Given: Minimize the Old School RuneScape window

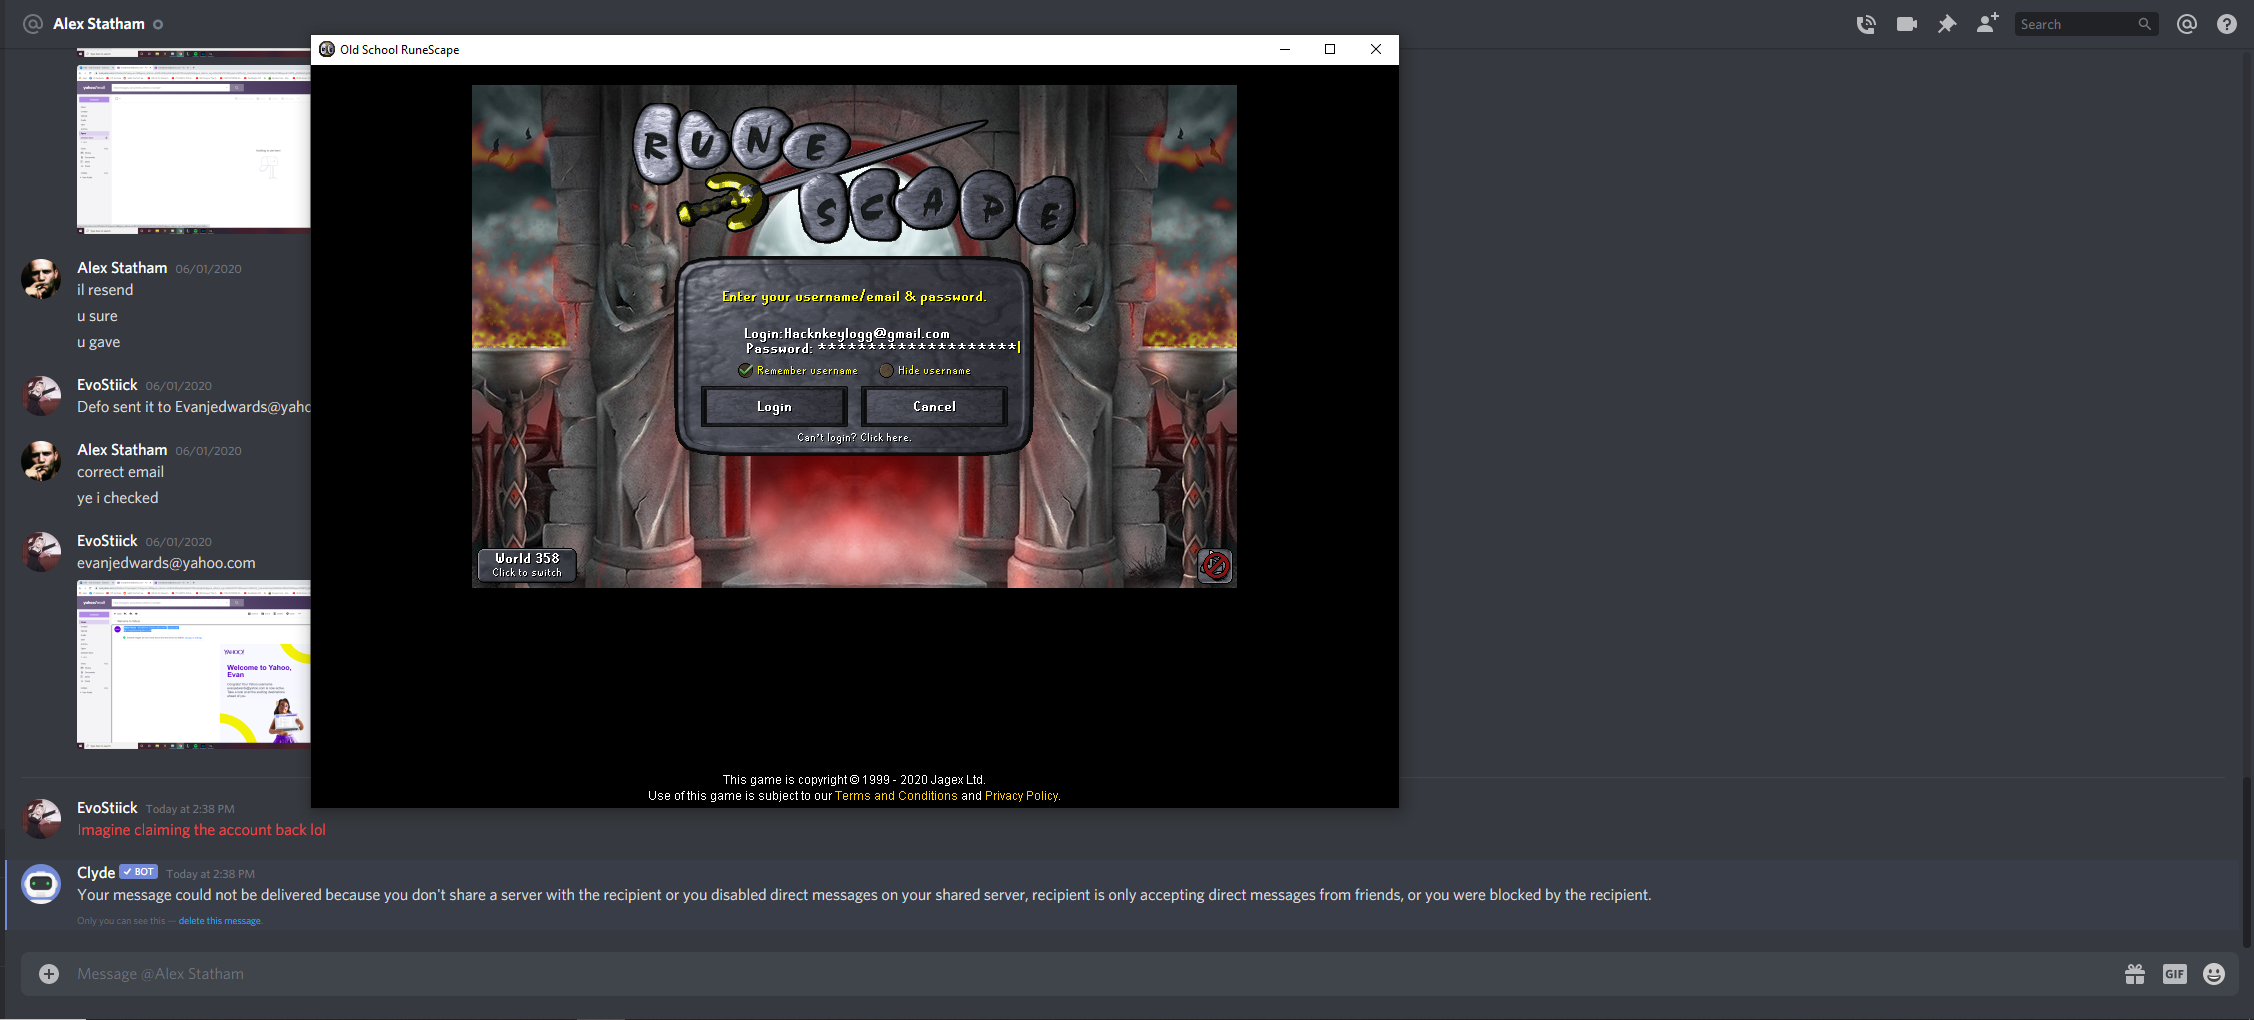Looking at the screenshot, I should (1285, 49).
